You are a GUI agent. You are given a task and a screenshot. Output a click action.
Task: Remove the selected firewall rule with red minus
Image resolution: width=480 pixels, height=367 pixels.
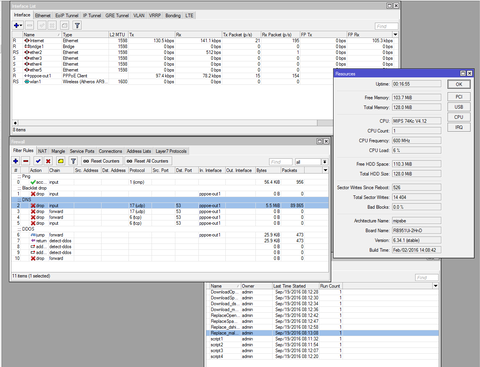click(x=26, y=161)
